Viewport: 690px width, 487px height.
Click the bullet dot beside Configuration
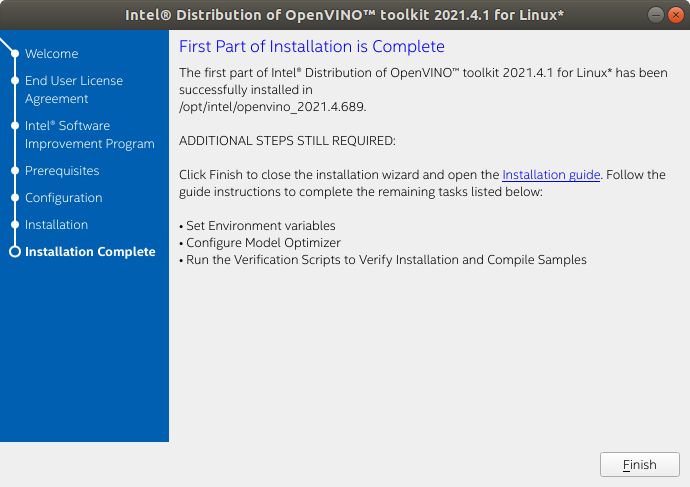point(14,198)
